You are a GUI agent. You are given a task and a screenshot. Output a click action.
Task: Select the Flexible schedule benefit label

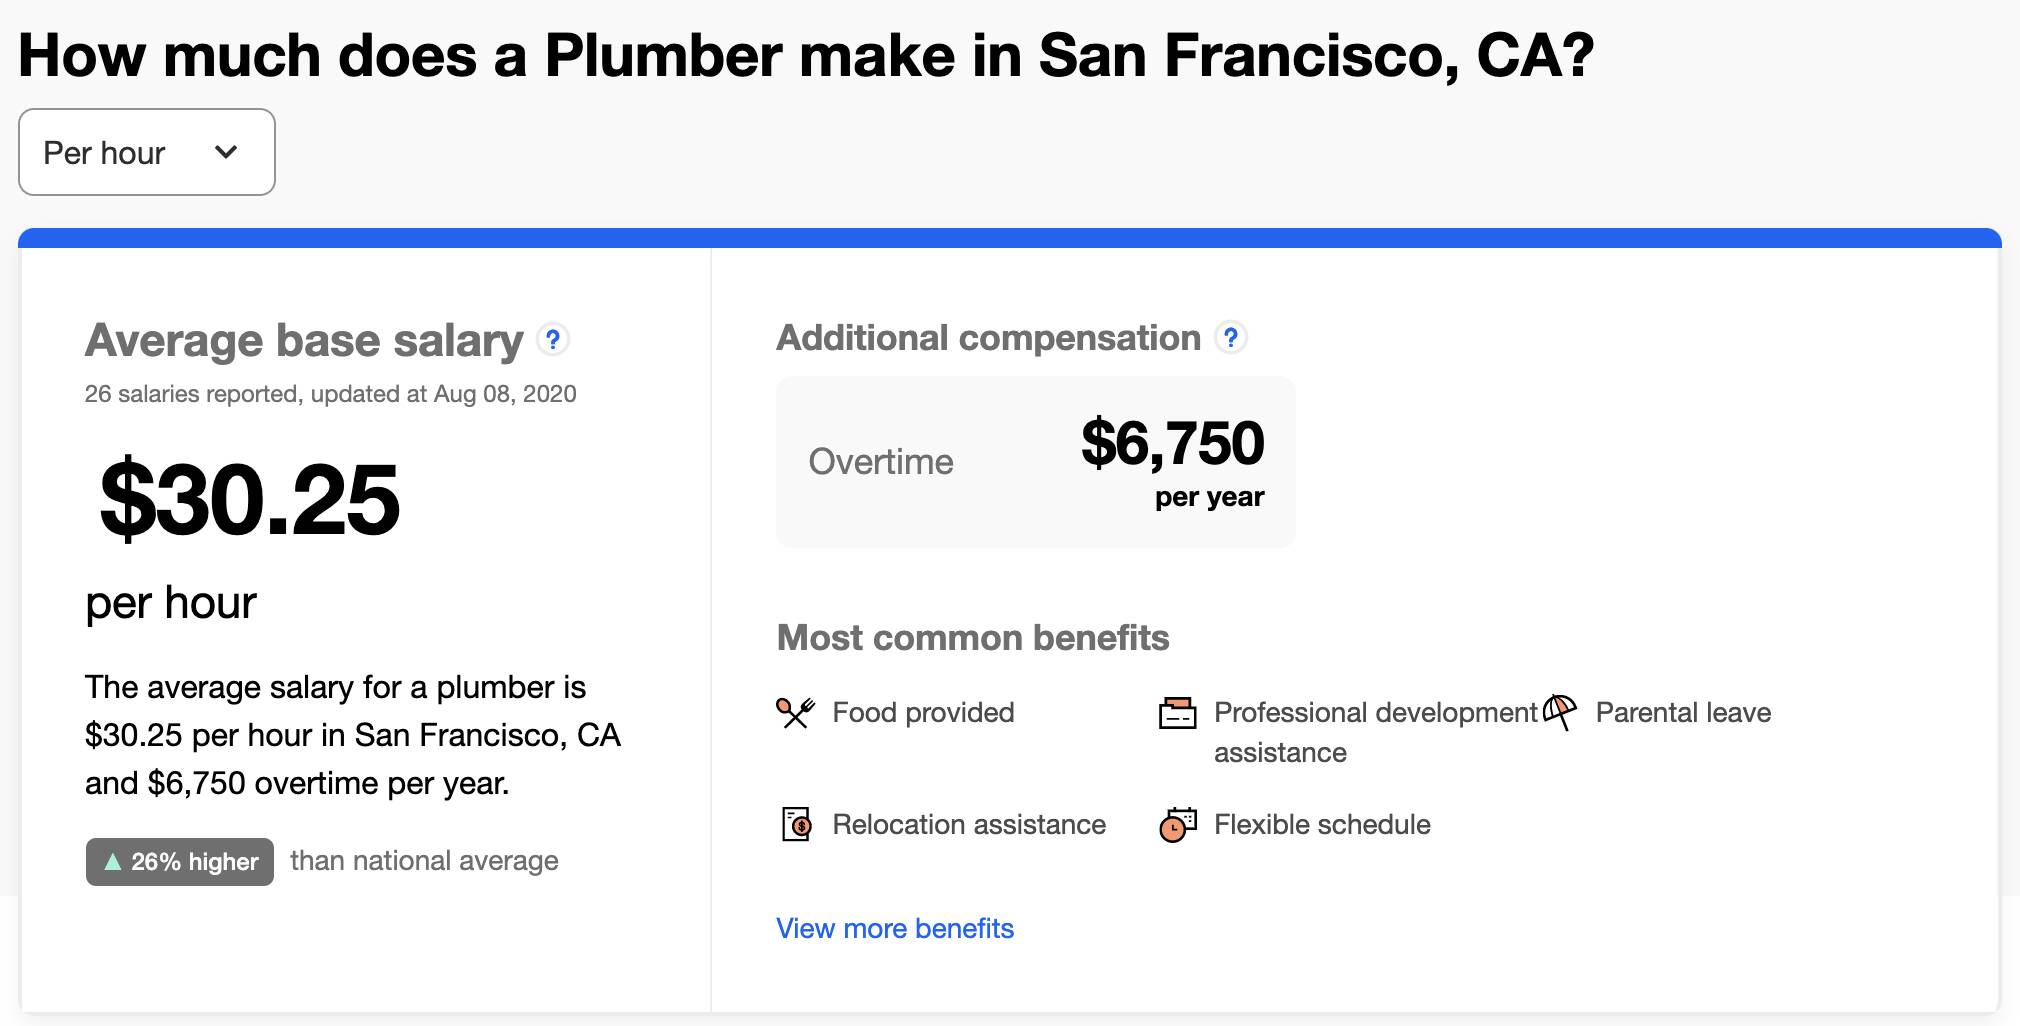click(x=1322, y=824)
